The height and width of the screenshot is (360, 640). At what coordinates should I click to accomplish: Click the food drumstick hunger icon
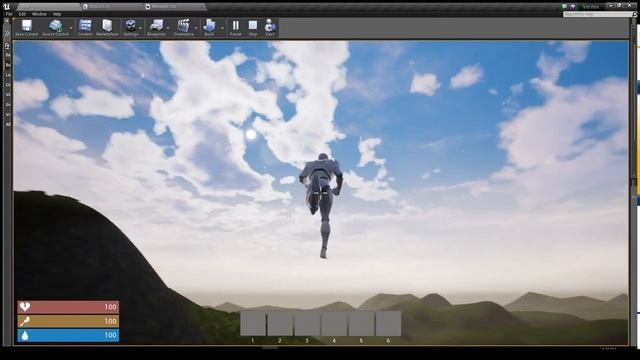point(25,321)
